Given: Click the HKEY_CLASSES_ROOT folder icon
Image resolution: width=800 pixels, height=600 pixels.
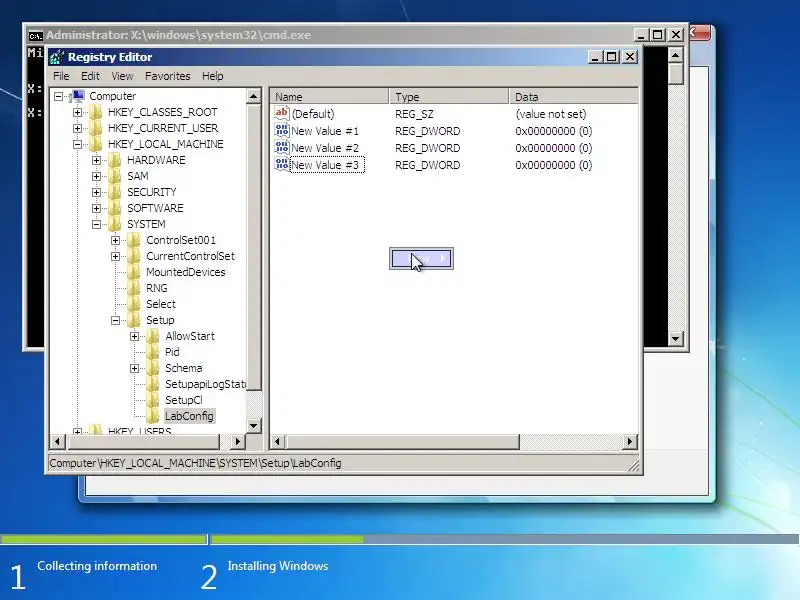Looking at the screenshot, I should [x=96, y=112].
